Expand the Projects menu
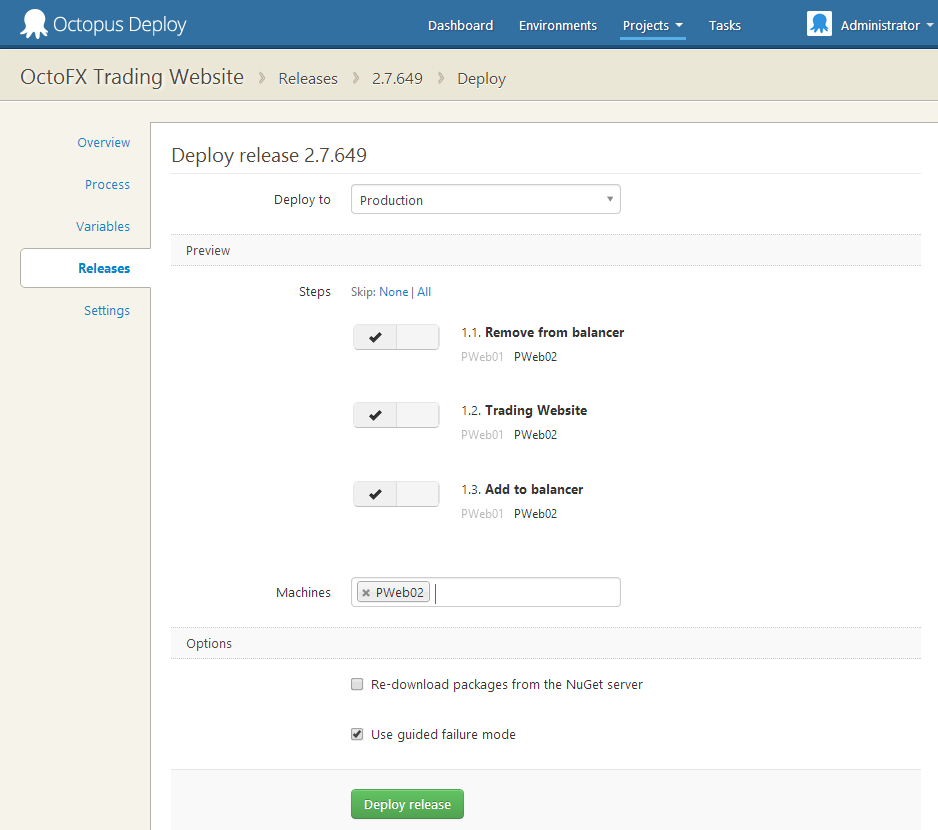The image size is (938, 830). (652, 26)
